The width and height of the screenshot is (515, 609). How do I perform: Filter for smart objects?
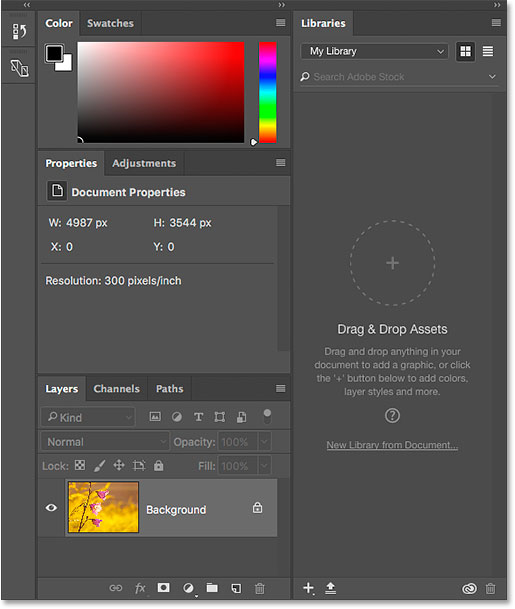[x=242, y=417]
